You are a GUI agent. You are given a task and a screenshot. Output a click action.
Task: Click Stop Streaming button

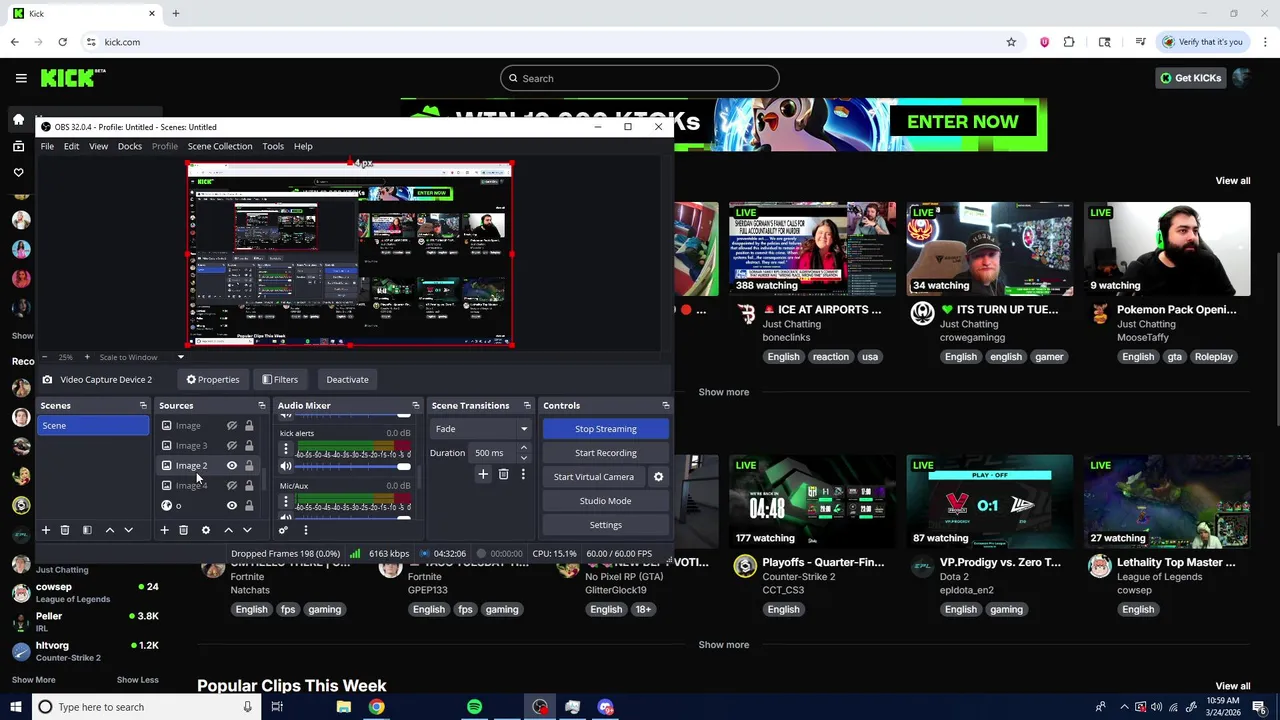tap(606, 429)
